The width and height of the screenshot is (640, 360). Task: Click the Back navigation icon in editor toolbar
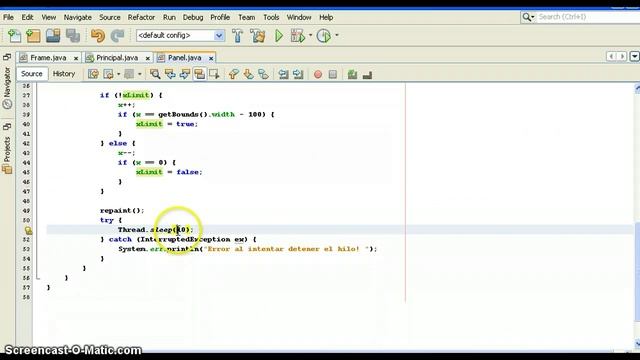(x=109, y=74)
